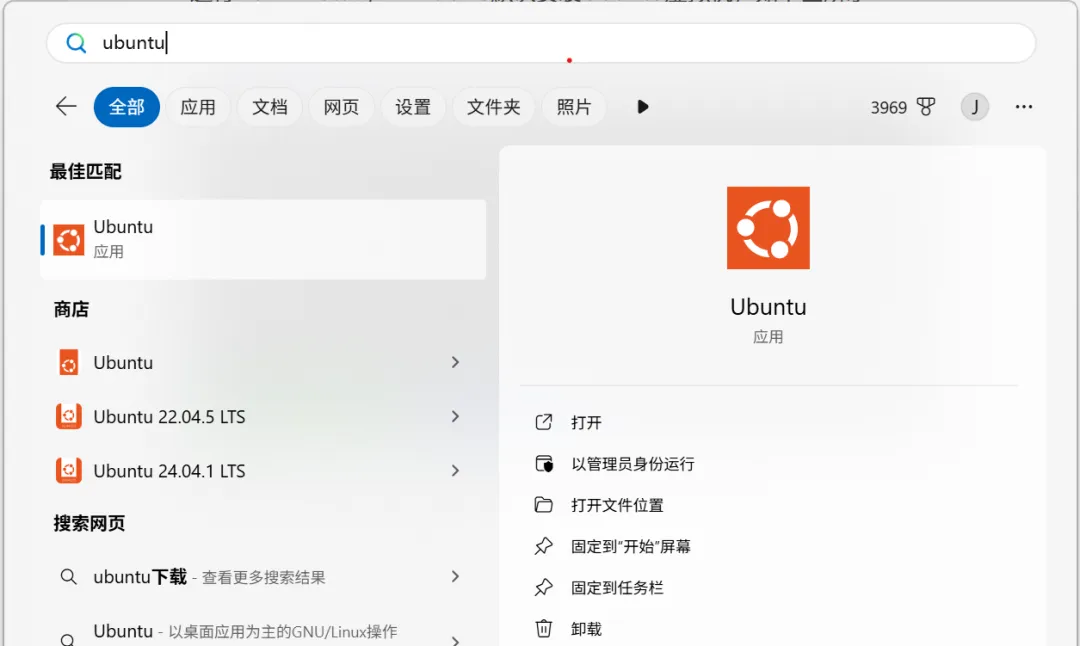Expand the Ubuntu store result chevron
Screen dimensions: 1080x646
(455, 362)
